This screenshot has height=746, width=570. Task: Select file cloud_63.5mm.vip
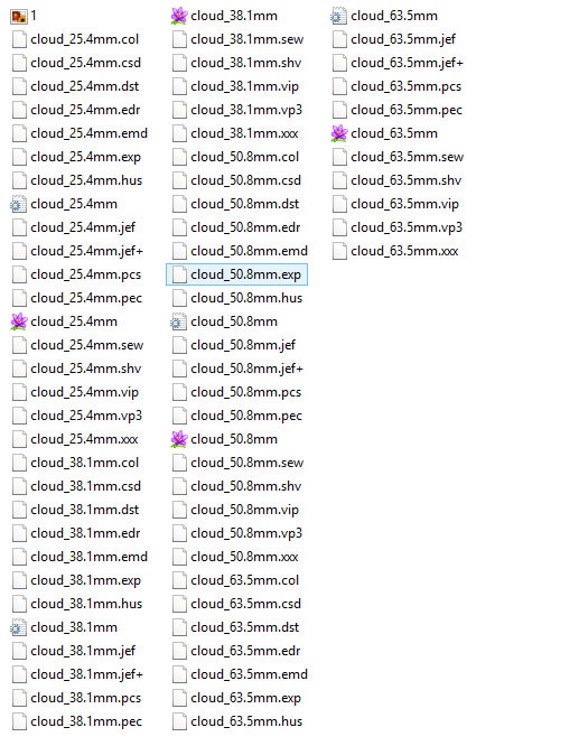396,204
